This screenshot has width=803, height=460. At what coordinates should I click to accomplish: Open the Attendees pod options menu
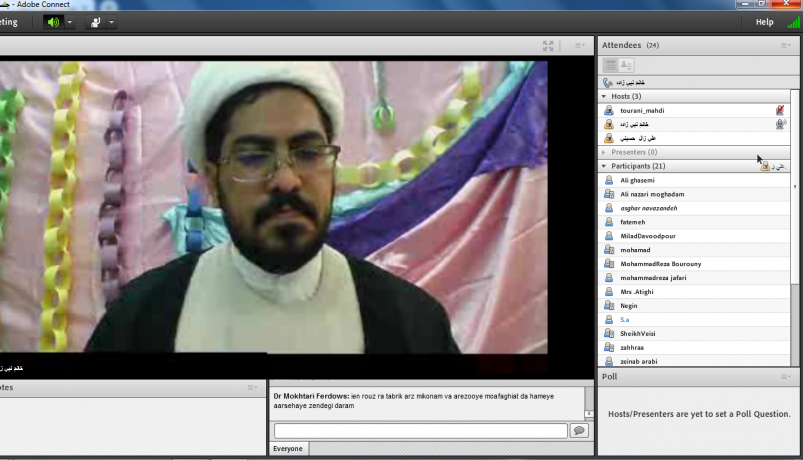786,45
